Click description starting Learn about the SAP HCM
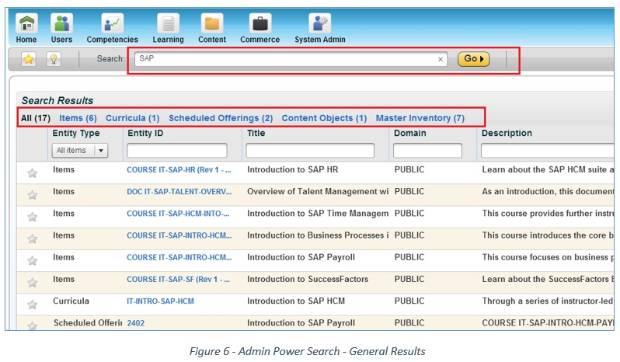This screenshot has height=362, width=620. pos(548,170)
